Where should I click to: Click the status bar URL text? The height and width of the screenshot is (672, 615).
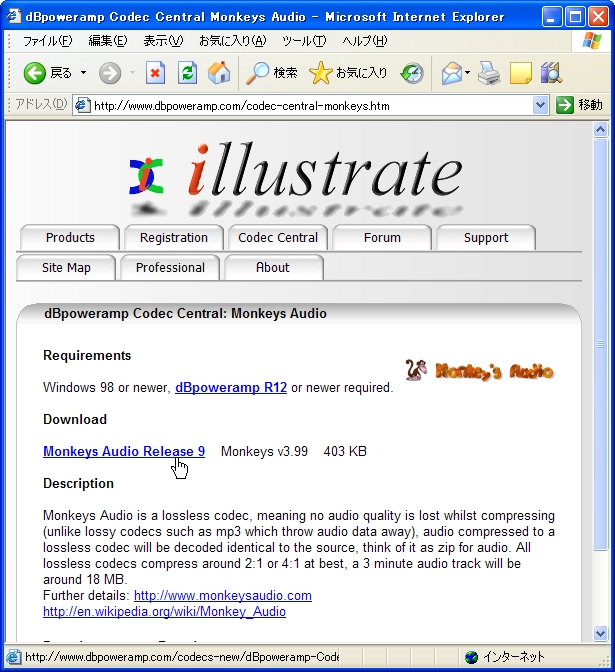182,657
